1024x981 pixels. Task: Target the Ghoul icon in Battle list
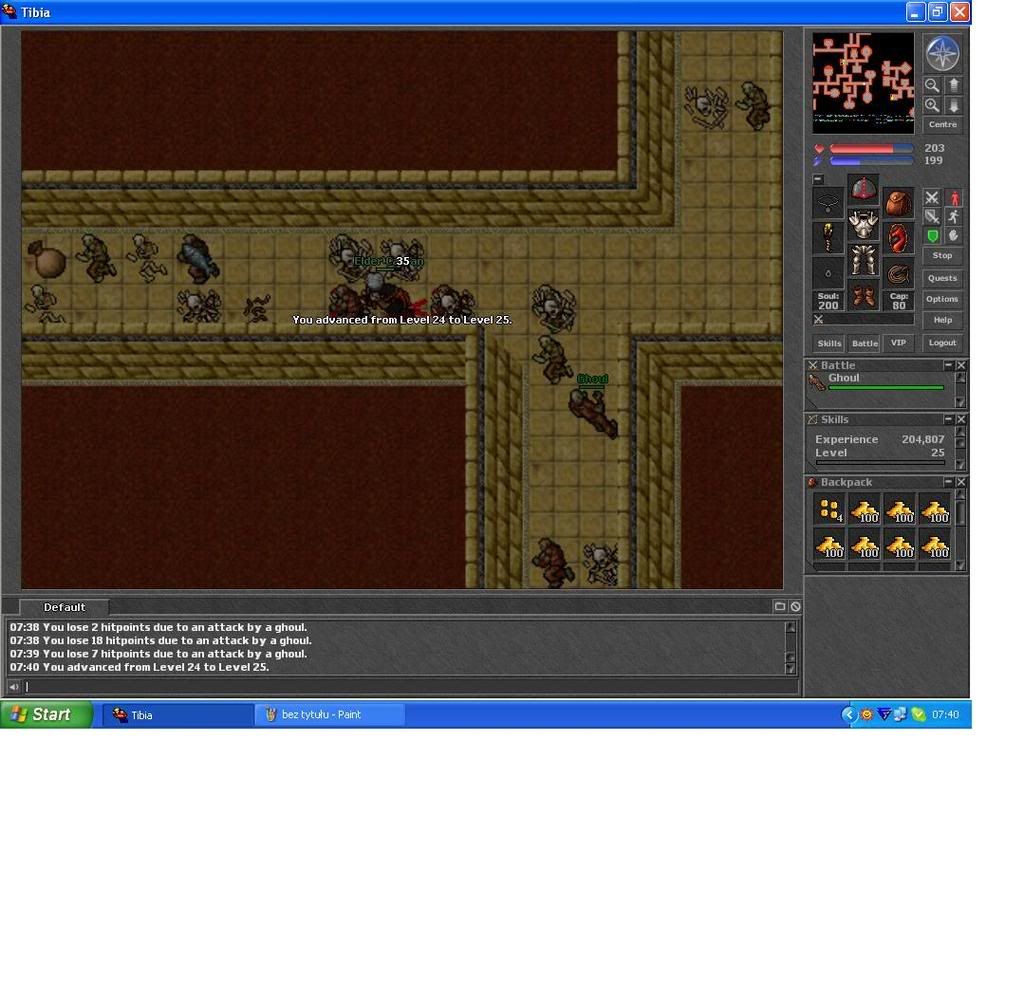(x=816, y=383)
